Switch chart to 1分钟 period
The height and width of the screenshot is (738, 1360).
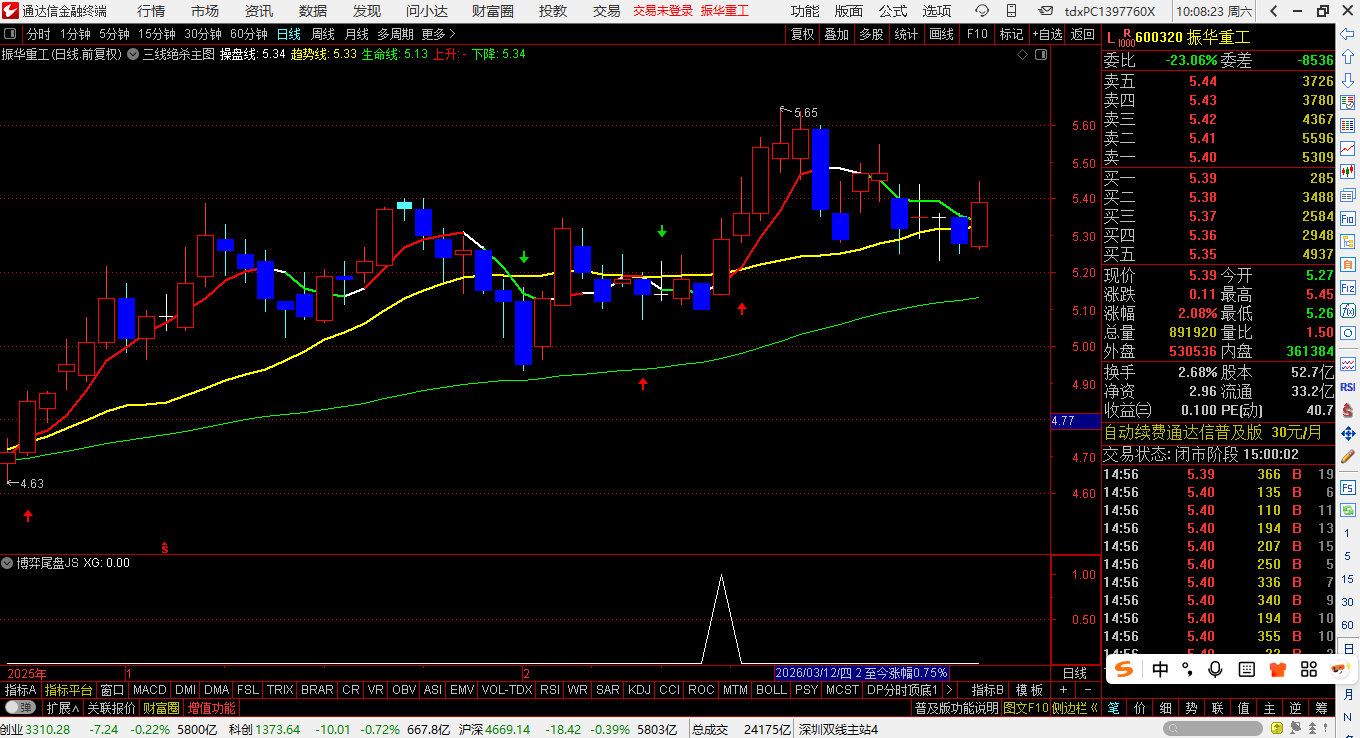(75, 34)
